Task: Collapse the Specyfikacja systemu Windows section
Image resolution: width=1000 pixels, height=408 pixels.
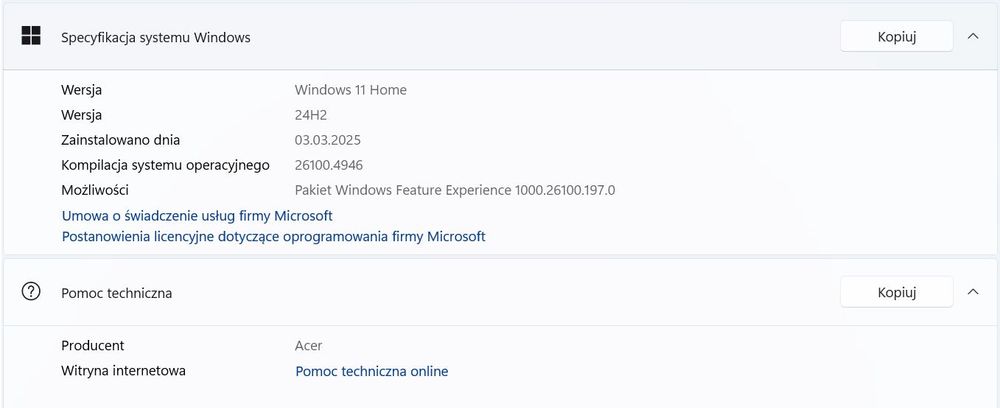Action: coord(973,36)
